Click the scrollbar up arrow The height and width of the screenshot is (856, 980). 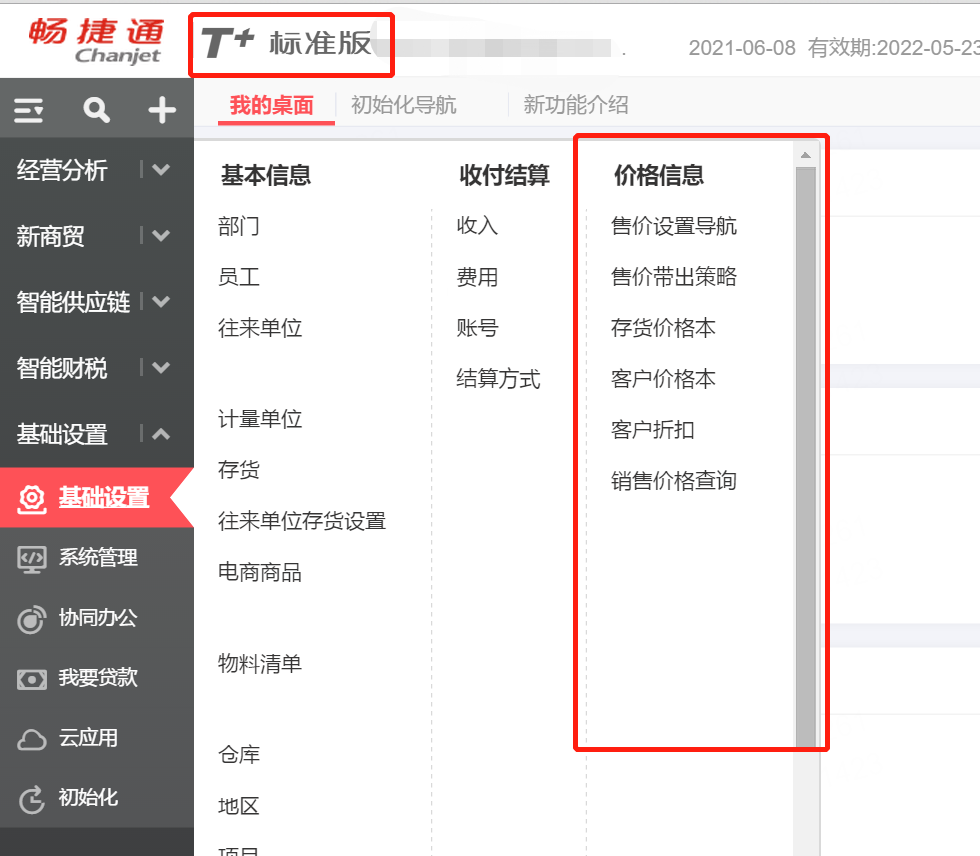(806, 155)
